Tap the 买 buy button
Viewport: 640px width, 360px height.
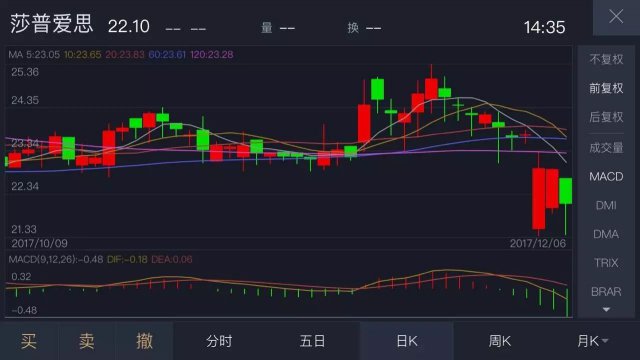point(29,341)
